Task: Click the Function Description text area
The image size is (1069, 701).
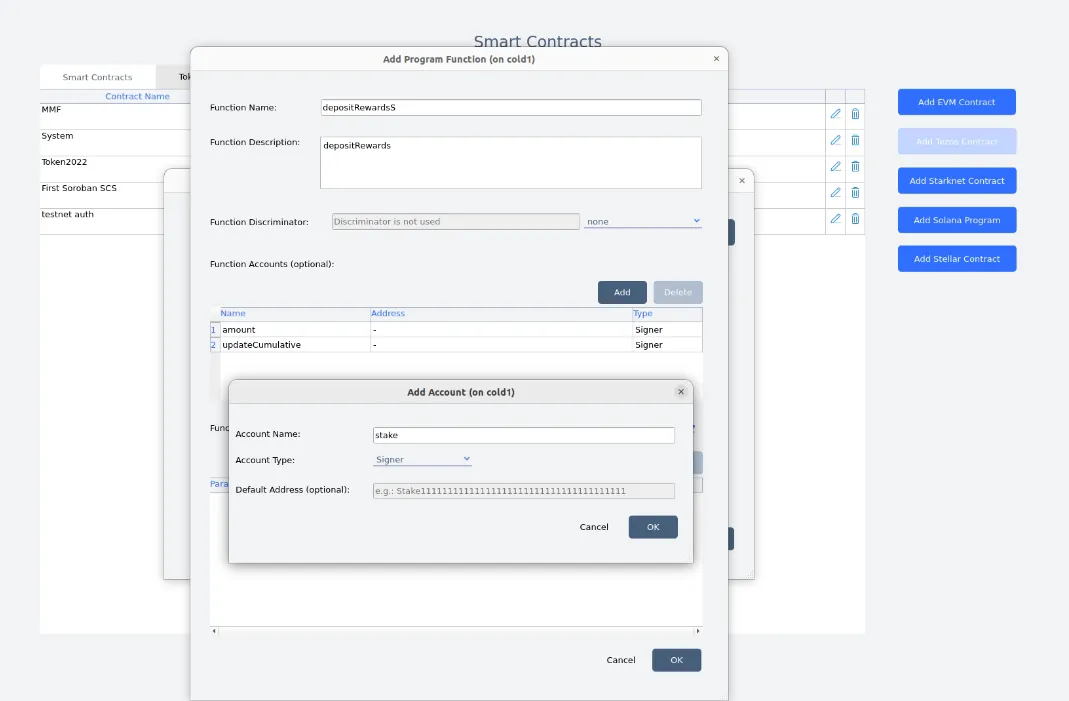Action: (511, 162)
